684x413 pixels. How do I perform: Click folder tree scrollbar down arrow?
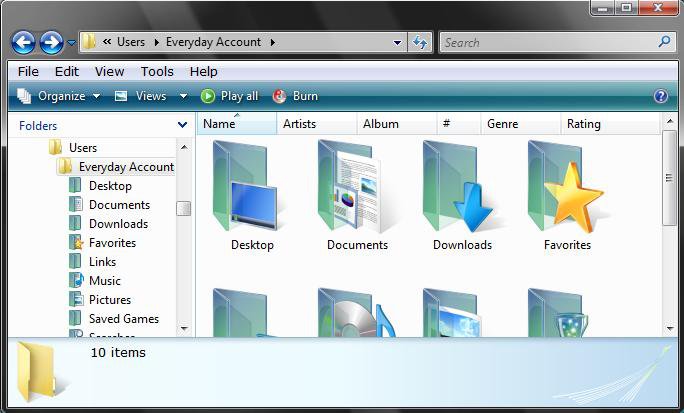point(184,328)
